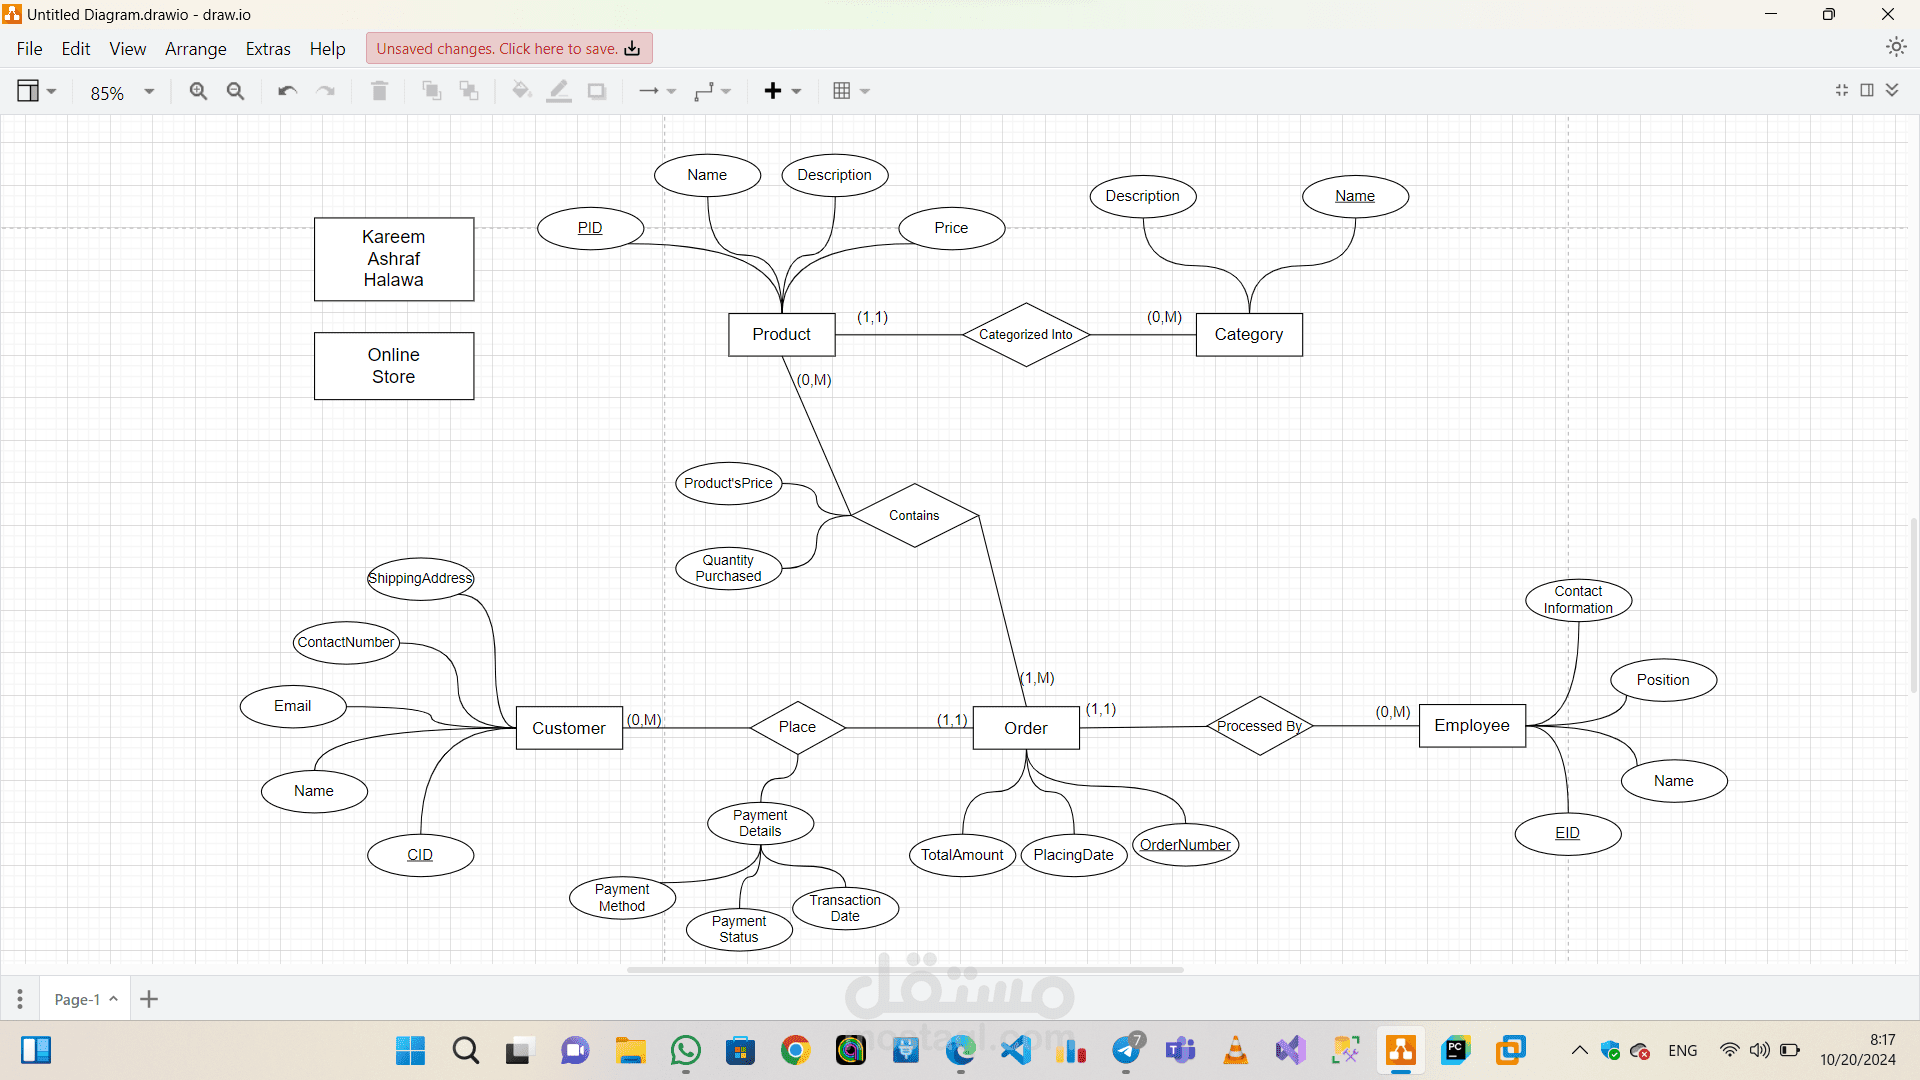Click the Undo arrow icon
The width and height of the screenshot is (1920, 1080).
(x=287, y=91)
